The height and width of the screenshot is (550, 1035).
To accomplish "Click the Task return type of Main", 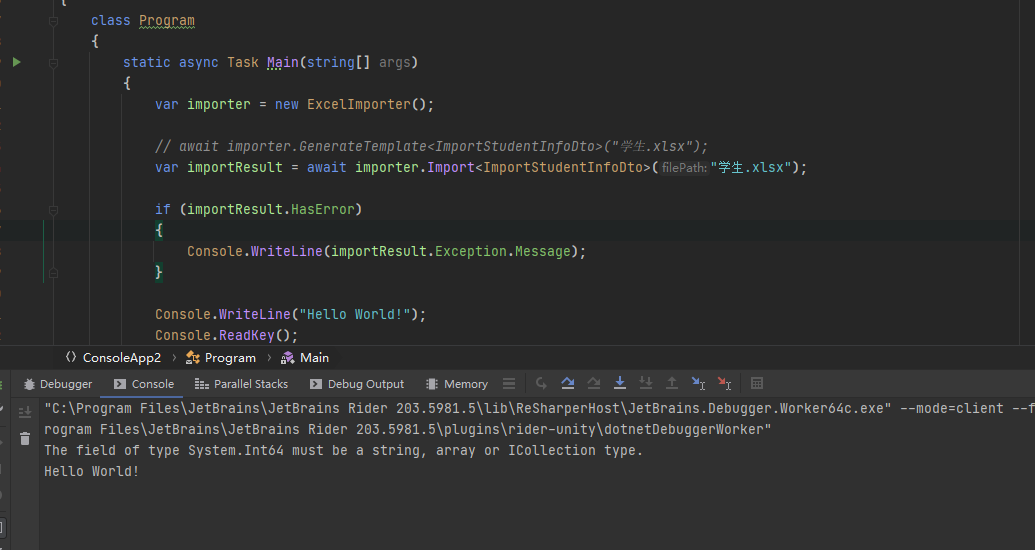I will (x=243, y=62).
